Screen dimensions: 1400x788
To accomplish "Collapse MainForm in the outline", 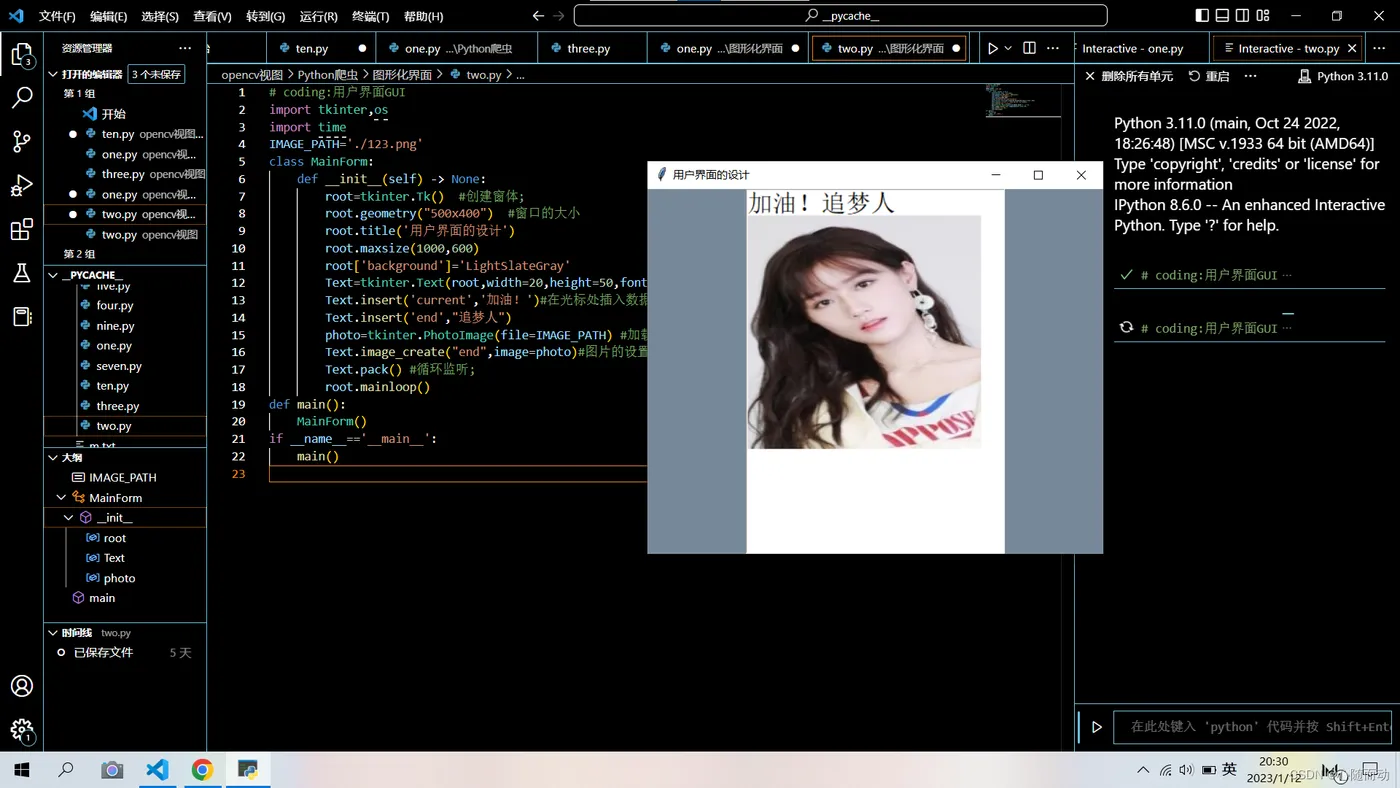I will click(x=61, y=497).
